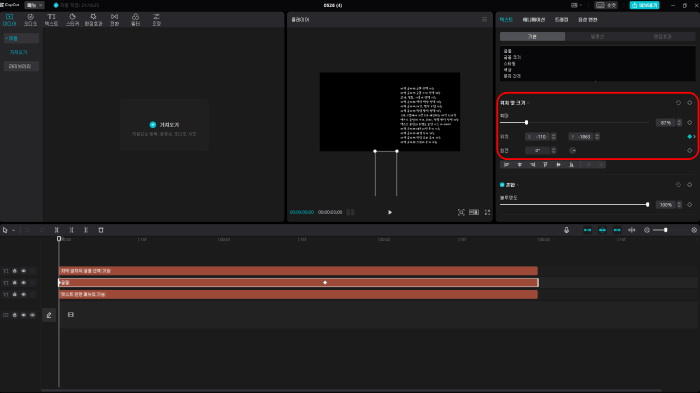Select the Bubble (말풍선) sub-tab
700x393 pixels.
coord(597,37)
